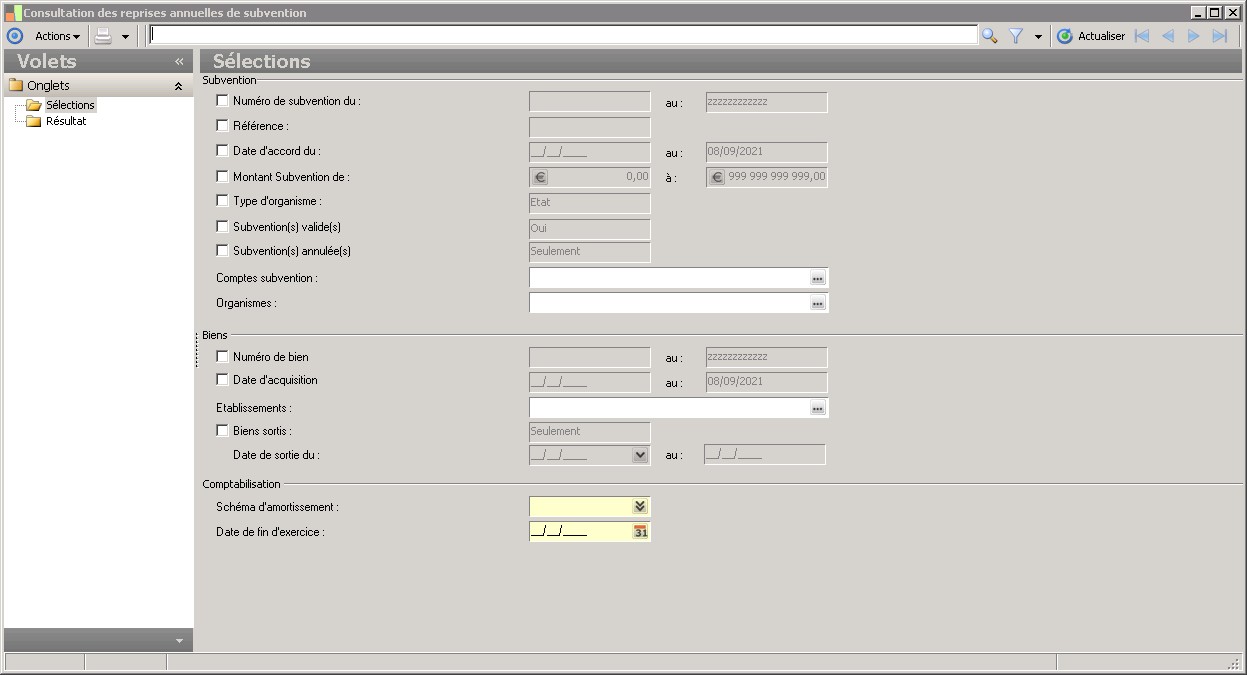1247x675 pixels.
Task: Tick Subvention(s) annulée(s) checkbox
Action: [x=222, y=251]
